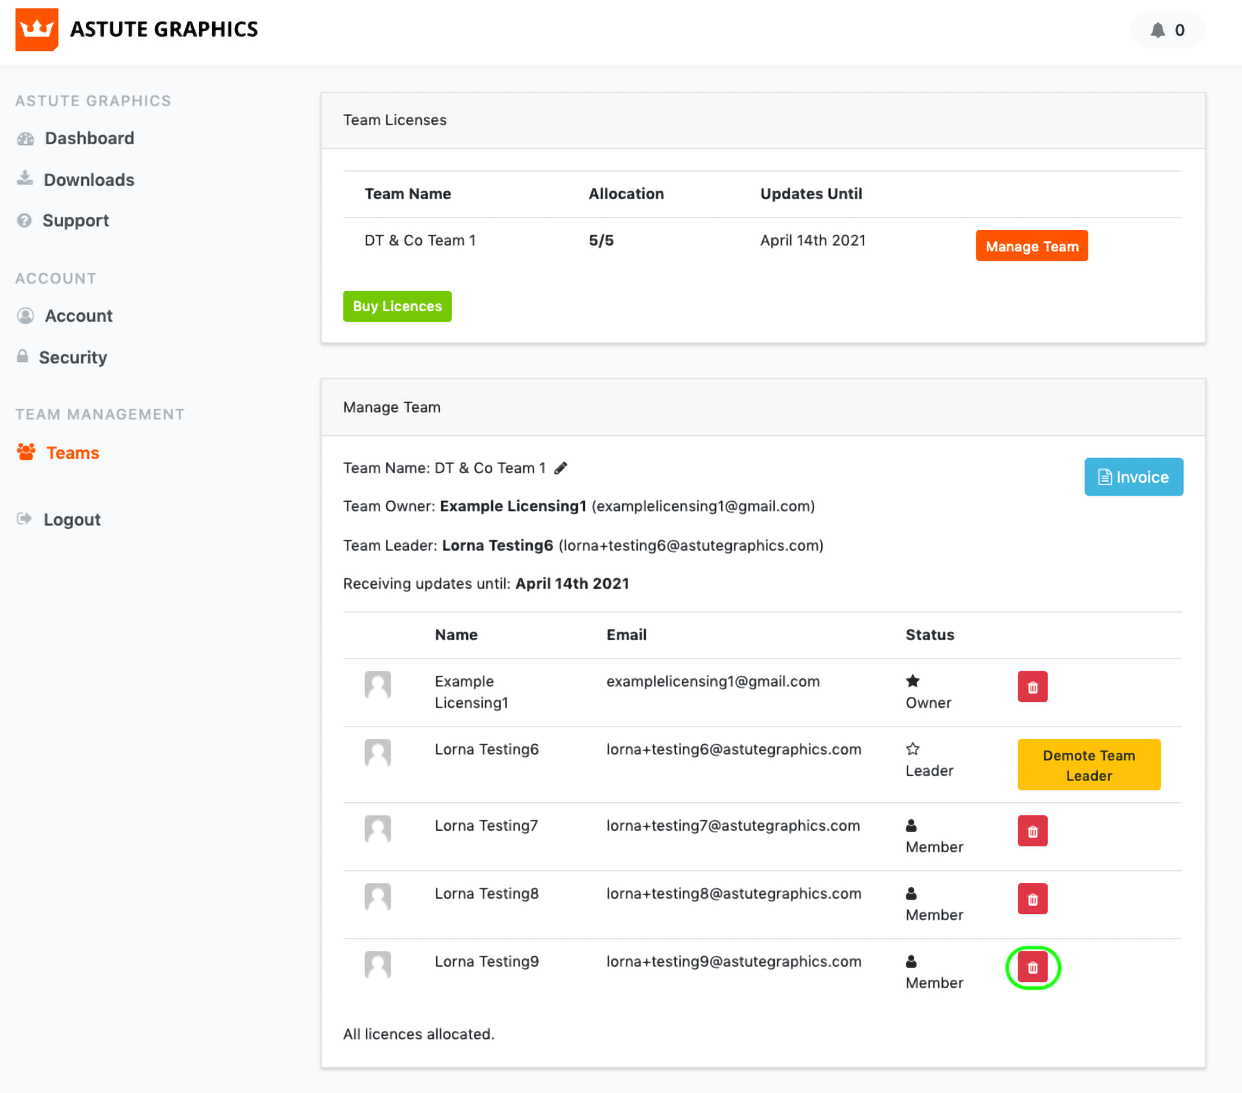The width and height of the screenshot is (1242, 1093).
Task: Click the examplelicensing1@gmail.com email in the table
Action: pyautogui.click(x=712, y=682)
